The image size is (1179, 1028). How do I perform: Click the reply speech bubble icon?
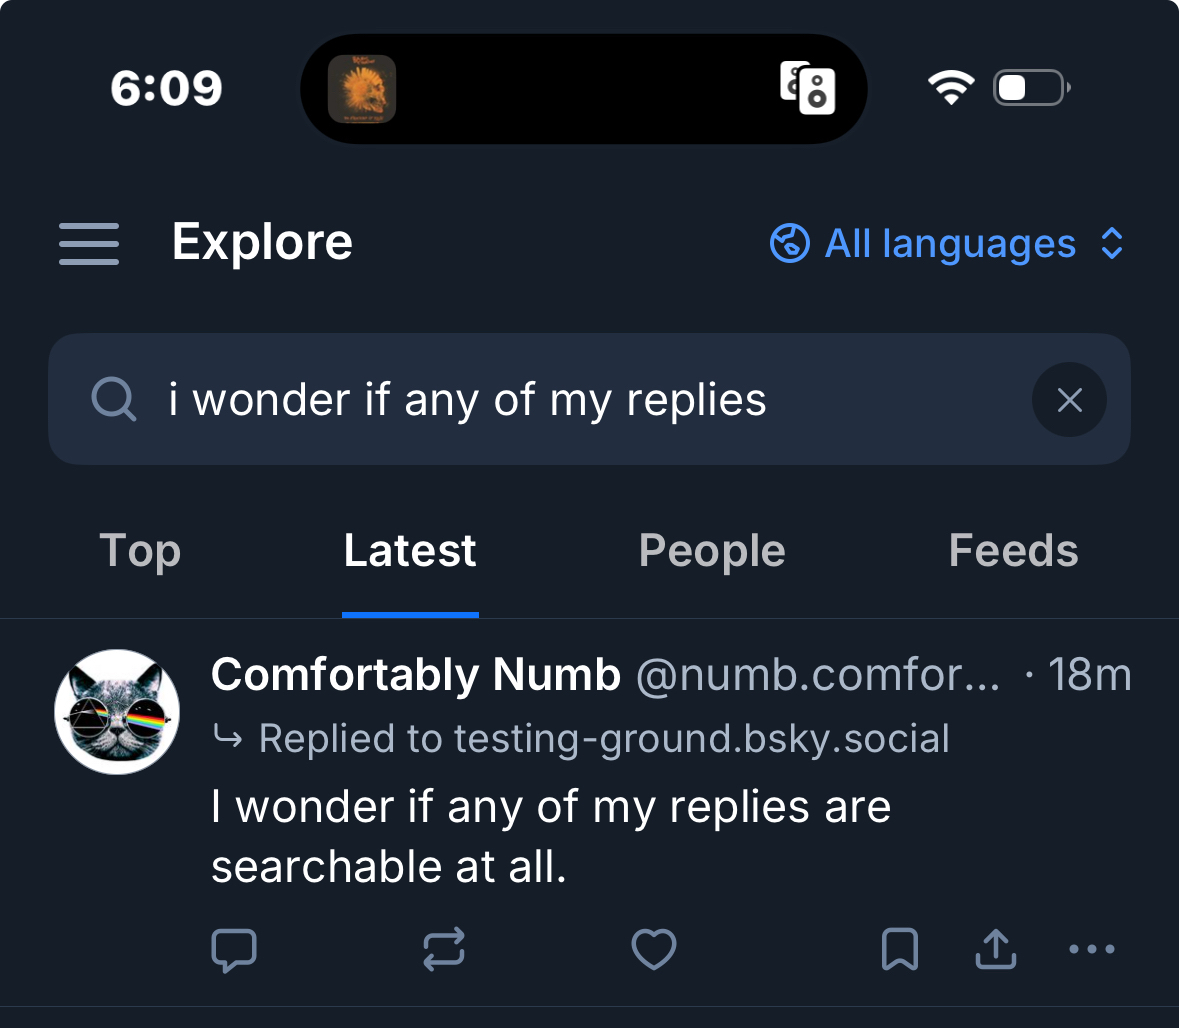tap(234, 950)
